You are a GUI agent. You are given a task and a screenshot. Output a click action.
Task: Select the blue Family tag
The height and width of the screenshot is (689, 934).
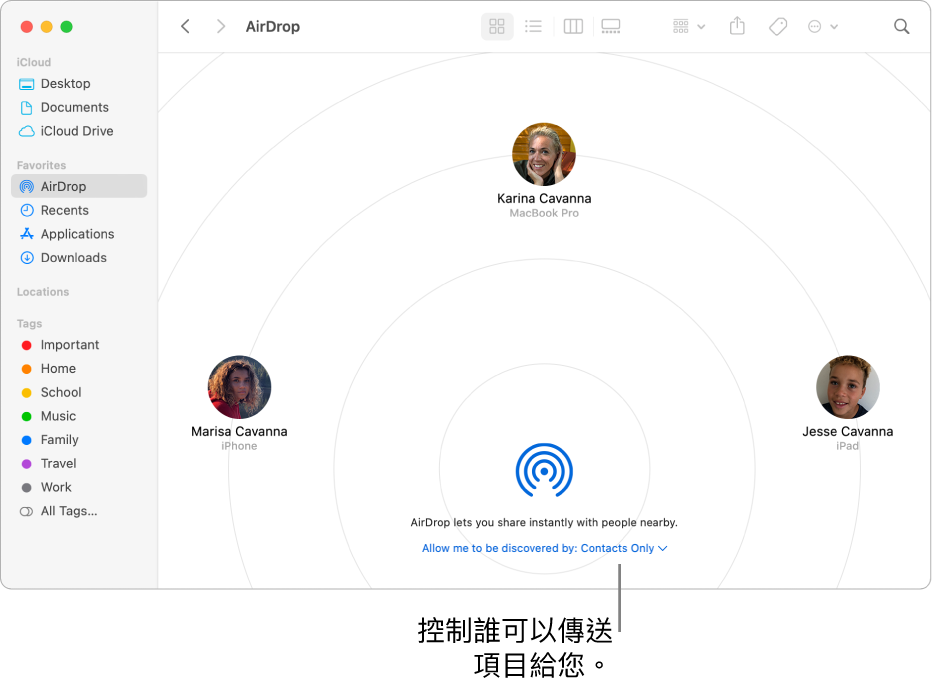click(79, 440)
